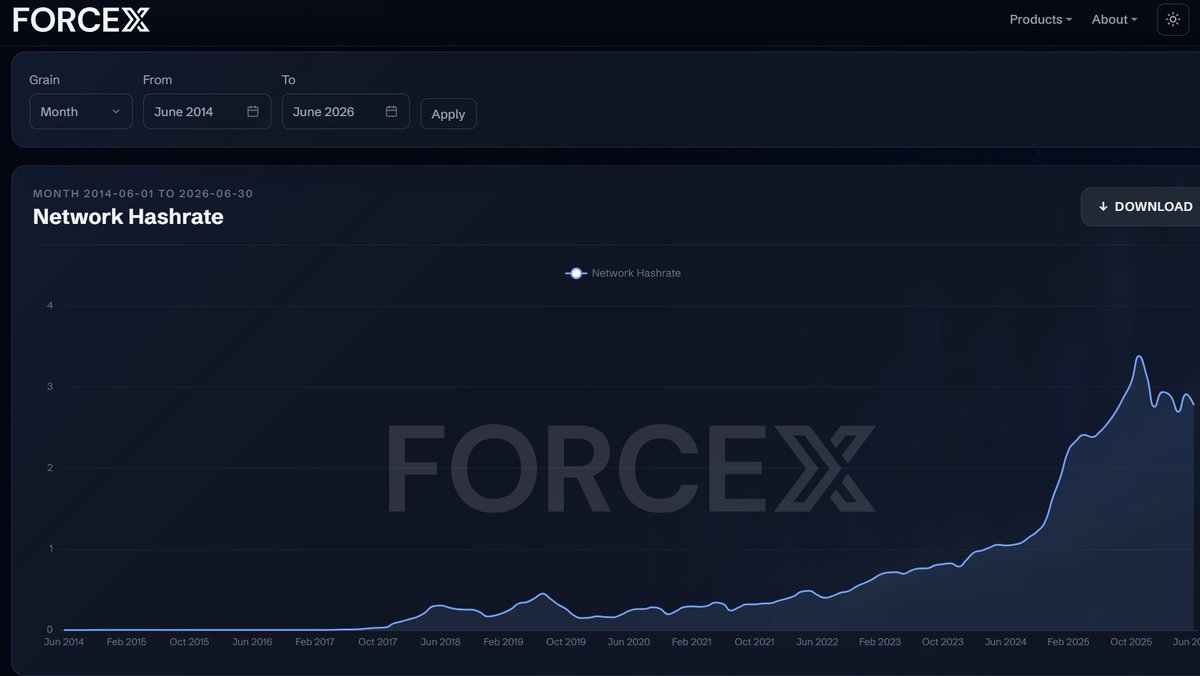Click the x-axis label Jun 2022
1200x676 pixels.
[817, 642]
